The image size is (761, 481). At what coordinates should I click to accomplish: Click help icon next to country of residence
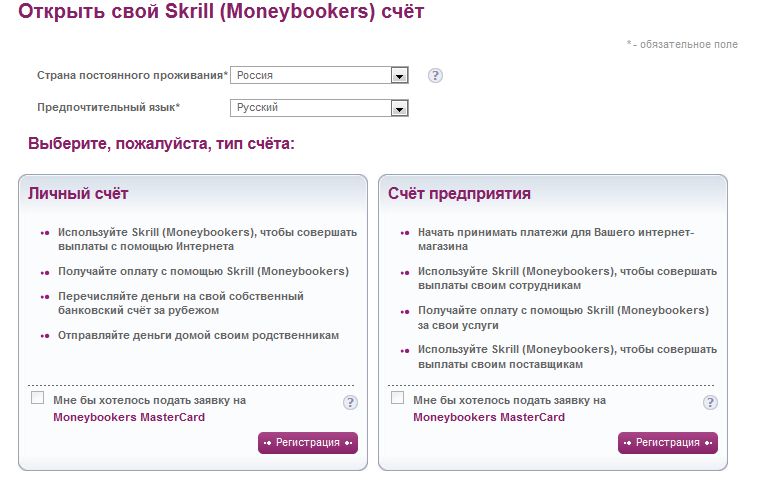[435, 76]
